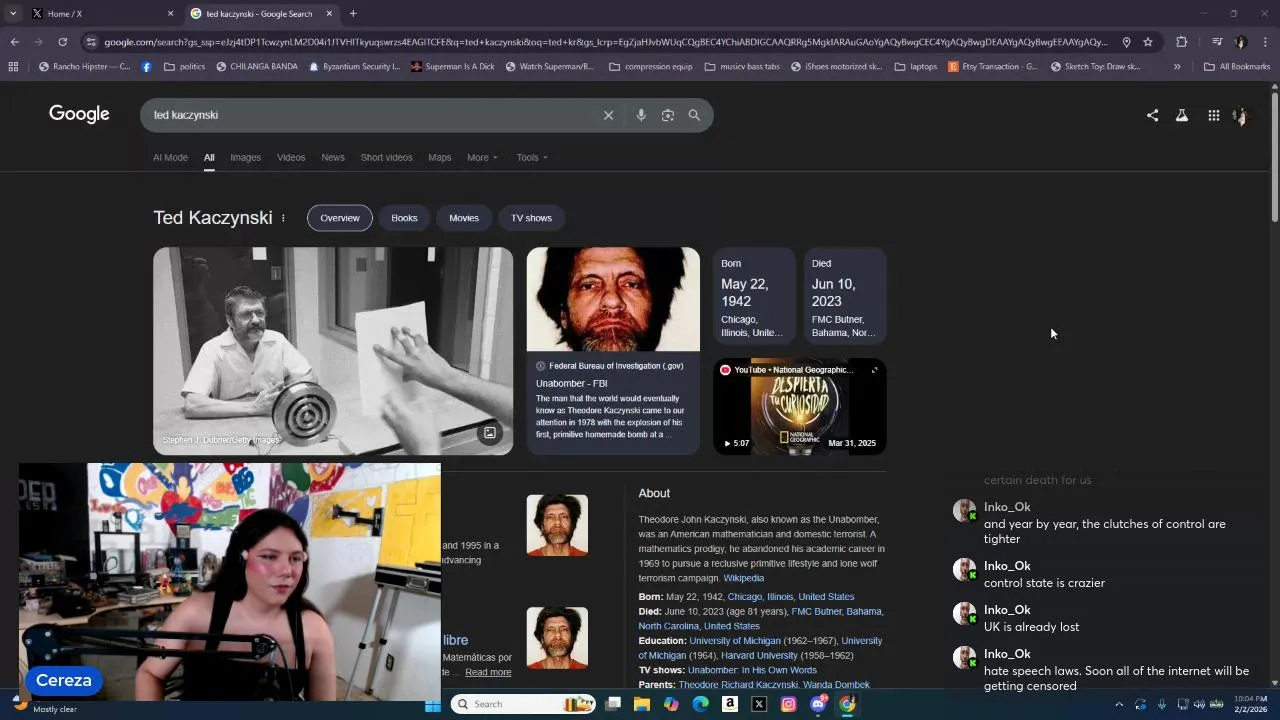Click the page vertical scrollbar
Viewport: 1280px width, 720px height.
(1275, 155)
